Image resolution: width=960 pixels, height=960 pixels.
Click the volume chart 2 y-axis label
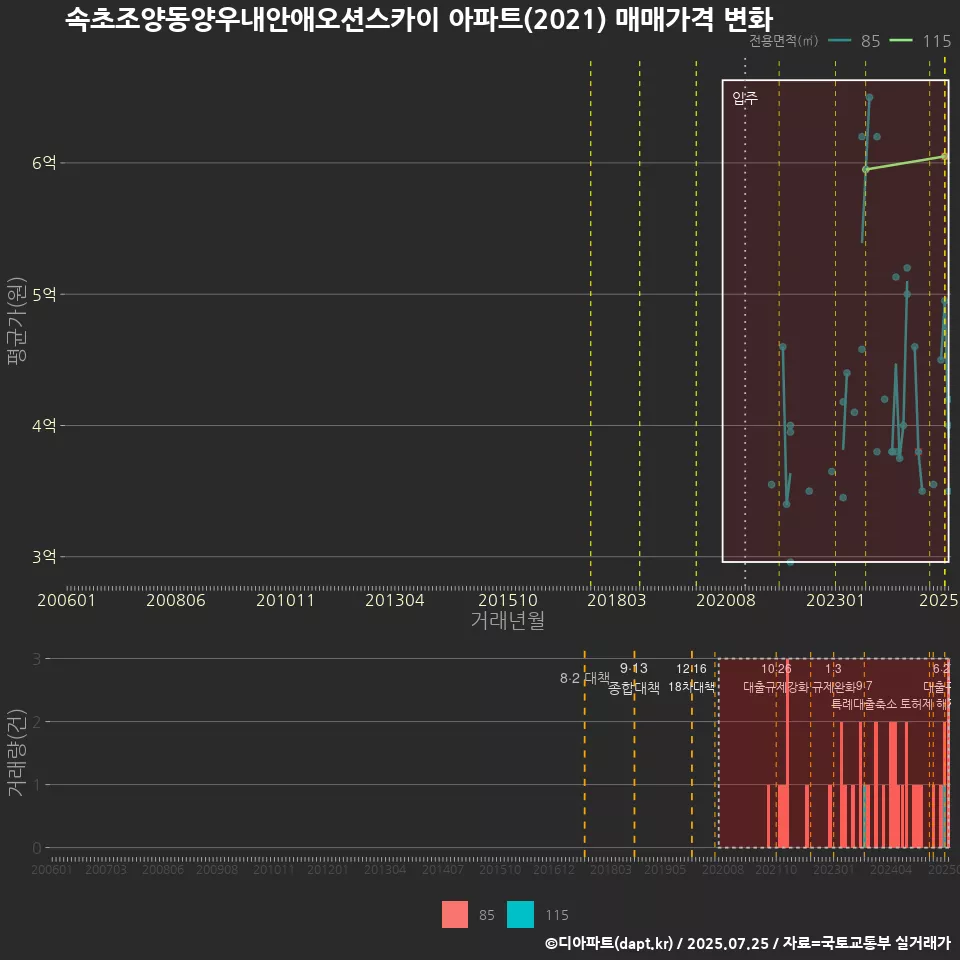37,722
